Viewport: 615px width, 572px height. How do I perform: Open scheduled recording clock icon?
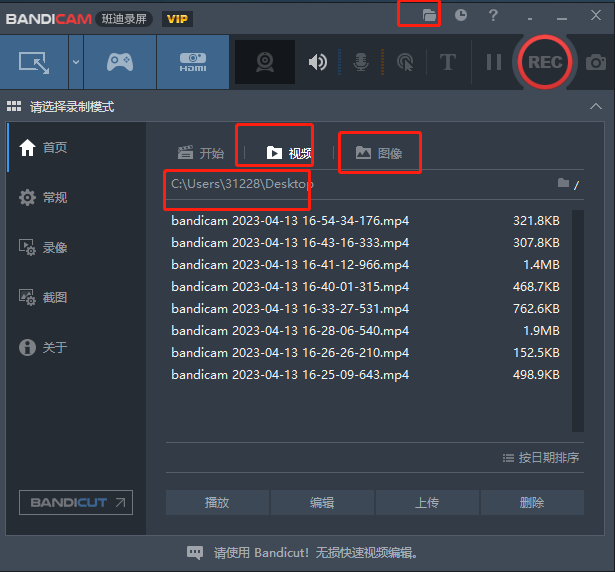tap(461, 15)
